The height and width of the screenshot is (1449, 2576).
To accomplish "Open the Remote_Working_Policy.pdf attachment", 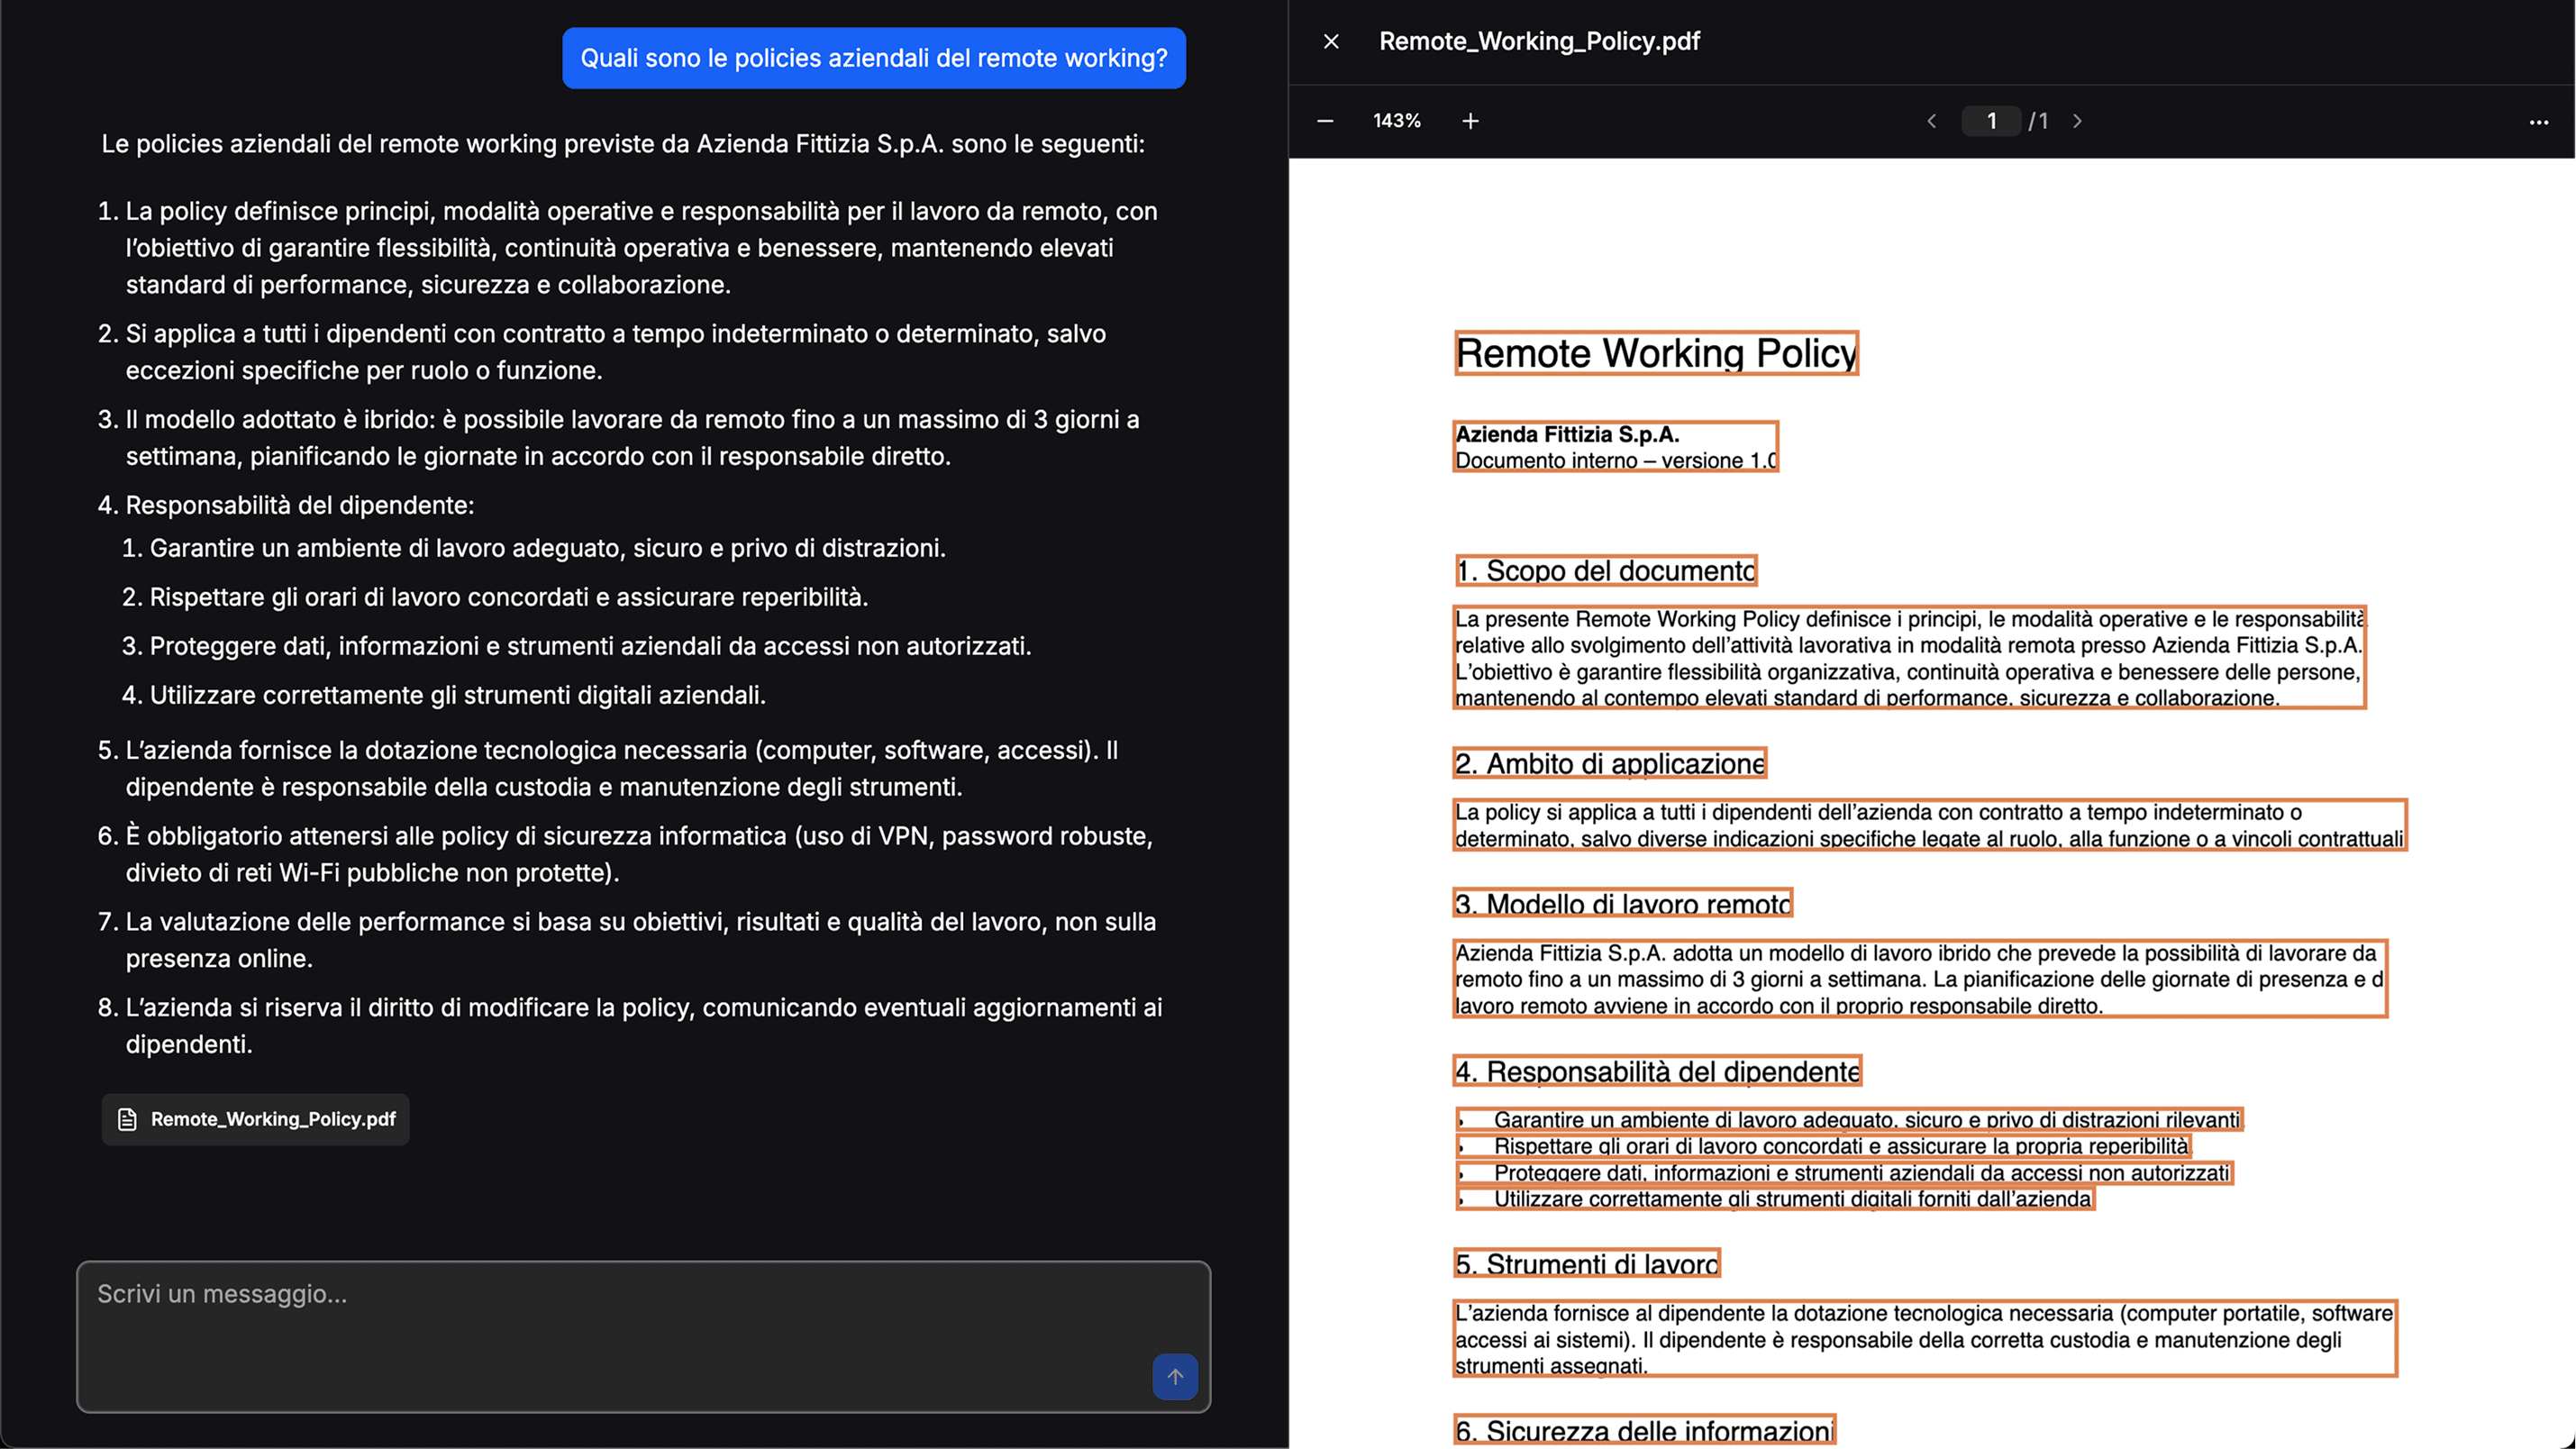I will click(x=255, y=1119).
